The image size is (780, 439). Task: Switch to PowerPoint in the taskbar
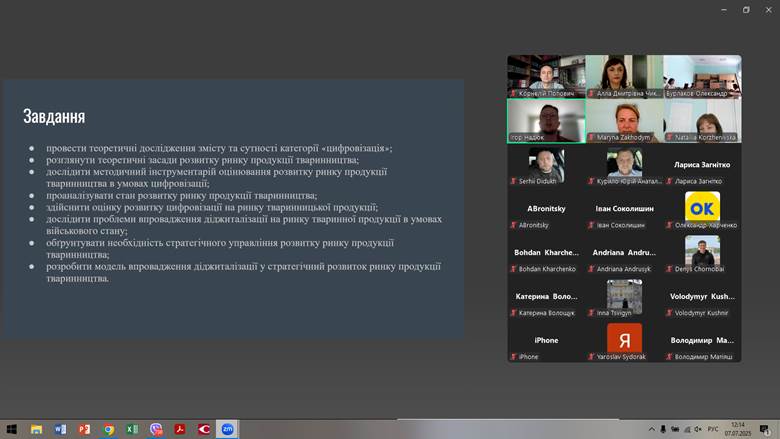(x=84, y=429)
